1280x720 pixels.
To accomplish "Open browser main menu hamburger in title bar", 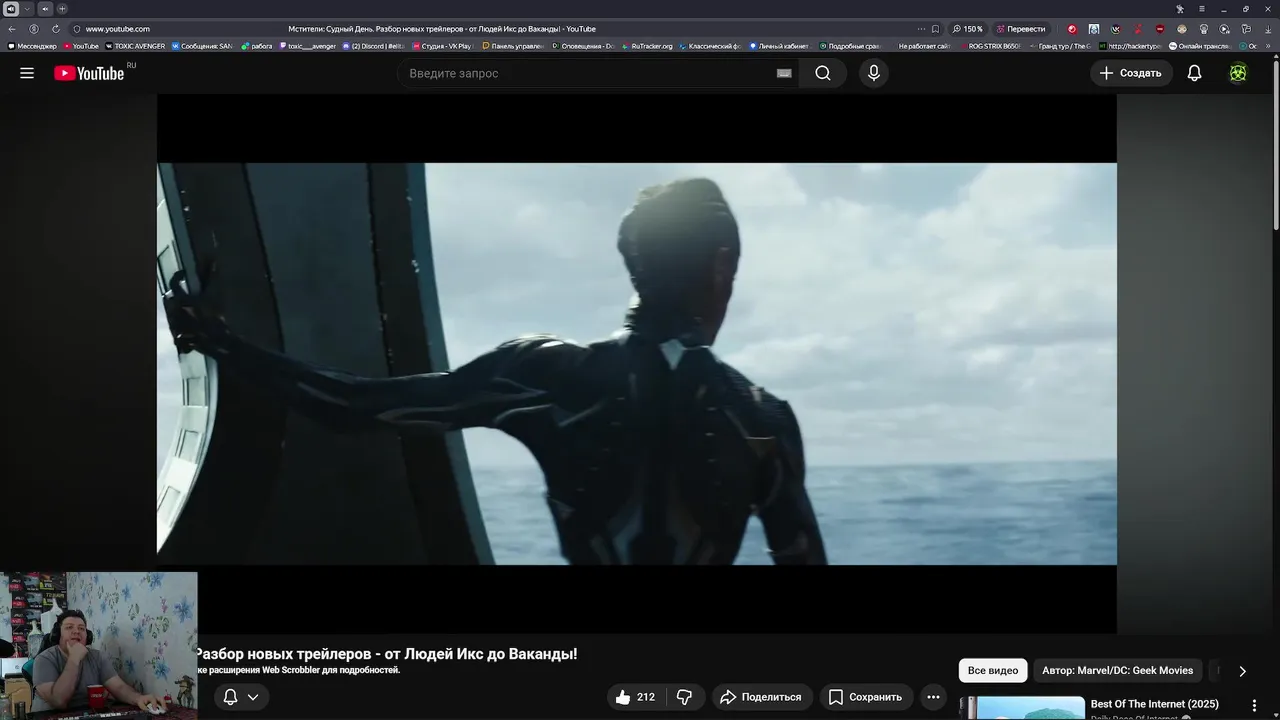I will click(x=1201, y=9).
